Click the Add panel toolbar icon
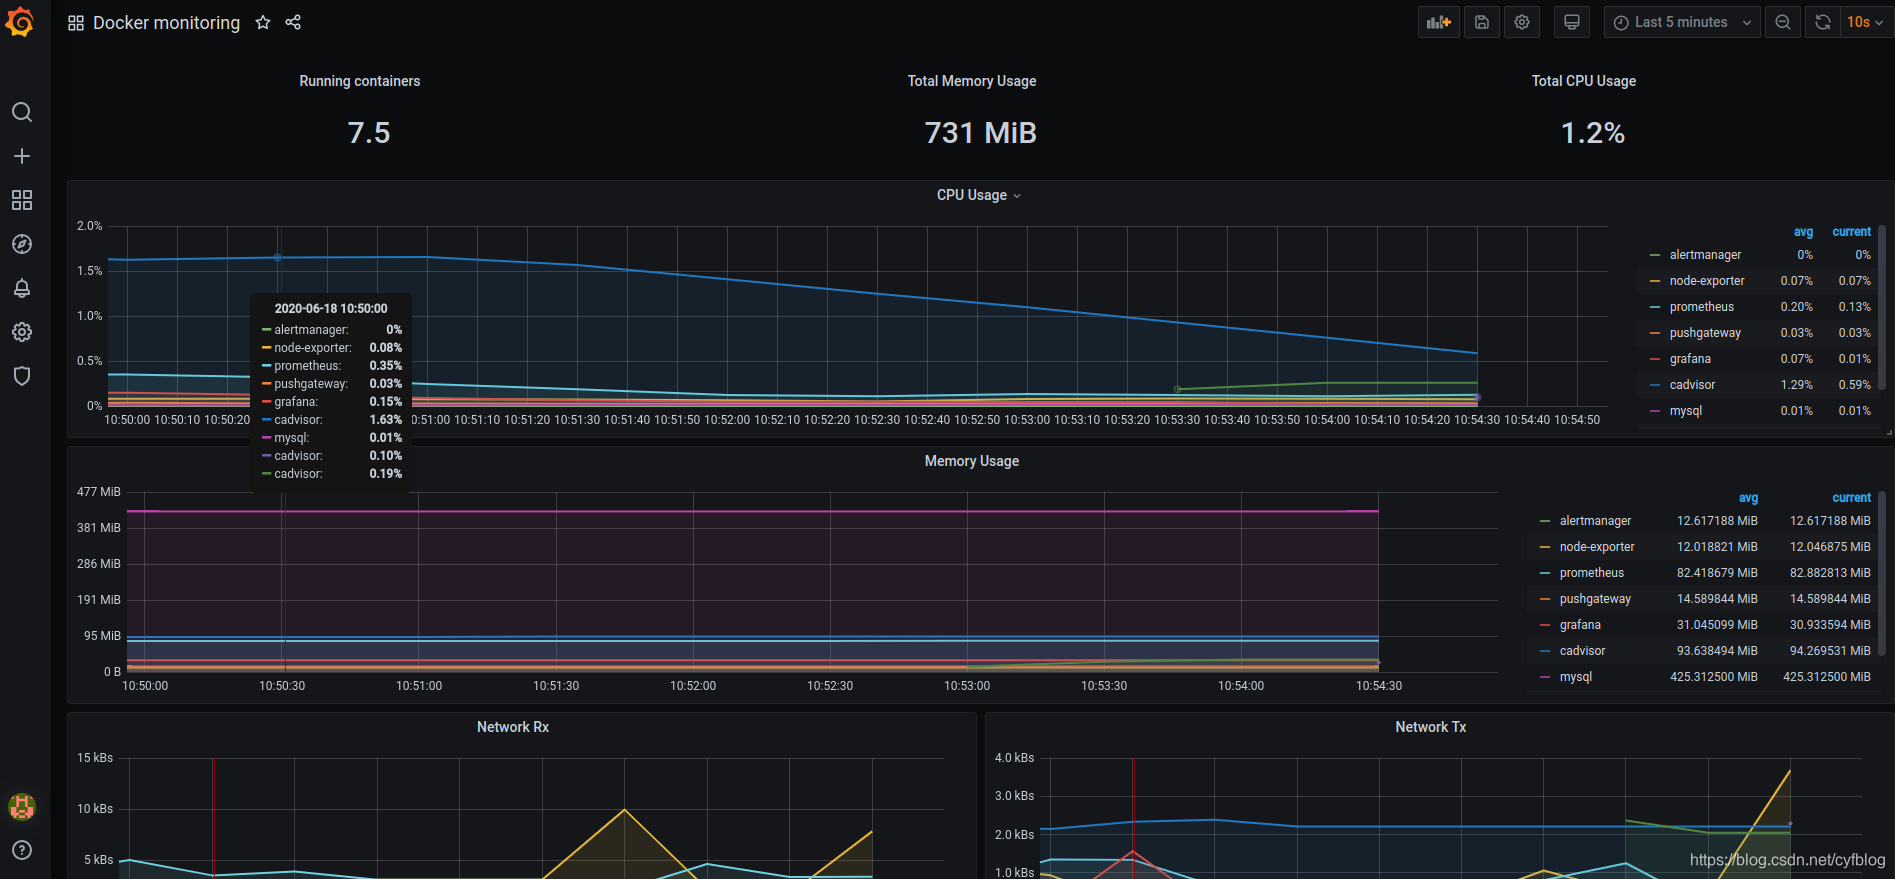Screen dimensions: 1895x879 click(x=1439, y=22)
